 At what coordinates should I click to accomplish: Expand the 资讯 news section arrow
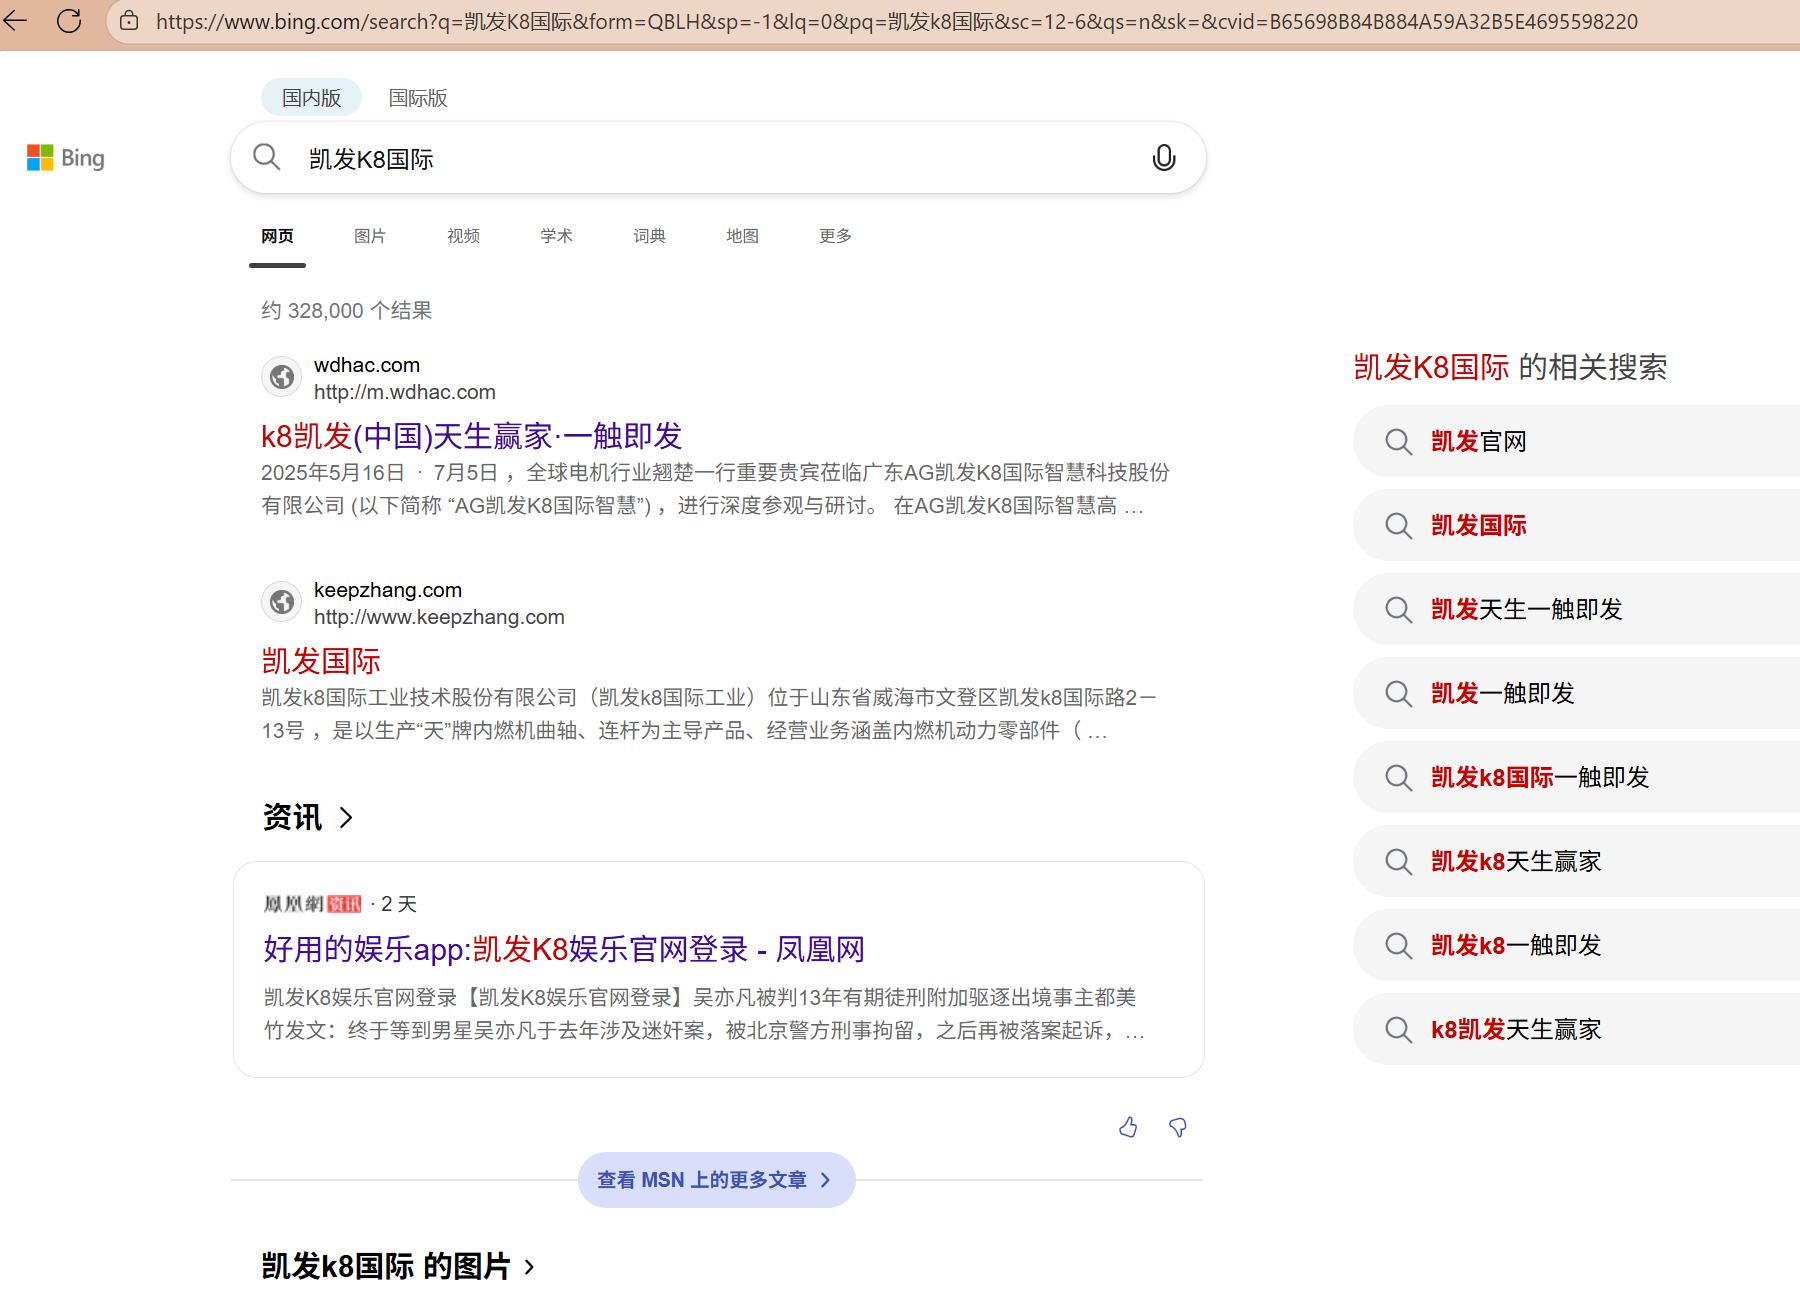pos(346,818)
